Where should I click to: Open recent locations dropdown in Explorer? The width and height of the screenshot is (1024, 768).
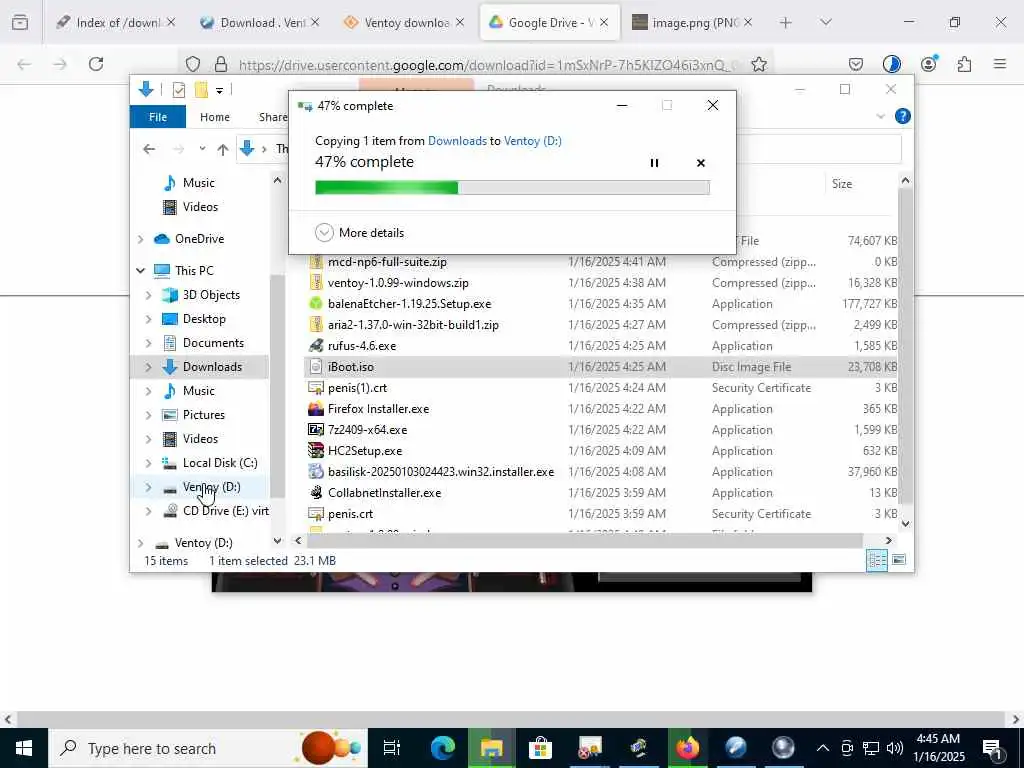click(202, 149)
